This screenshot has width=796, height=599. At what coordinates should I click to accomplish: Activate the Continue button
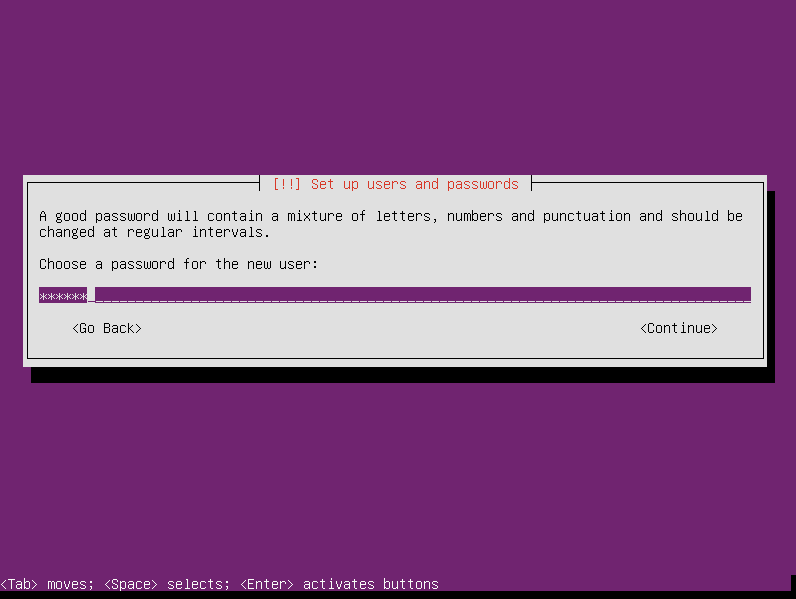(x=679, y=328)
